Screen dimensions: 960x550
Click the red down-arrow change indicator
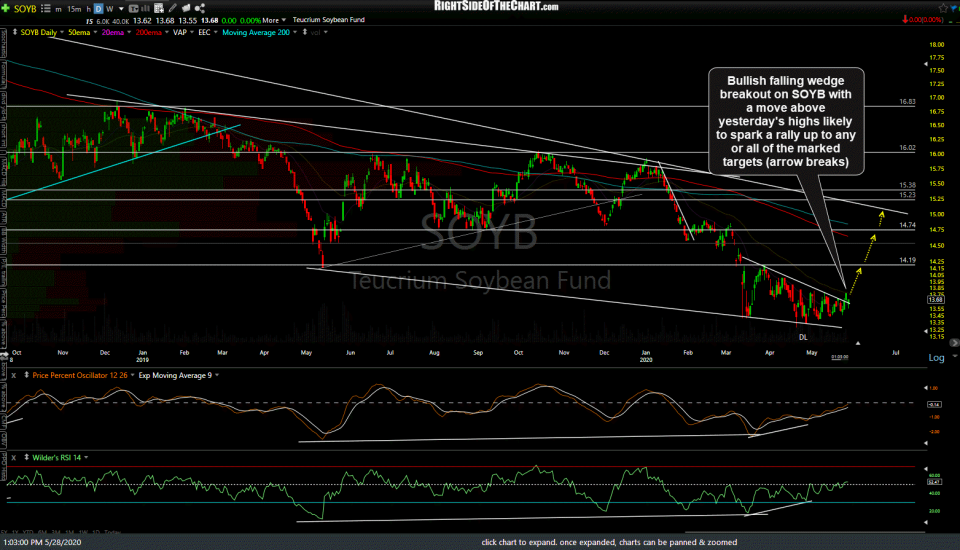tap(905, 20)
